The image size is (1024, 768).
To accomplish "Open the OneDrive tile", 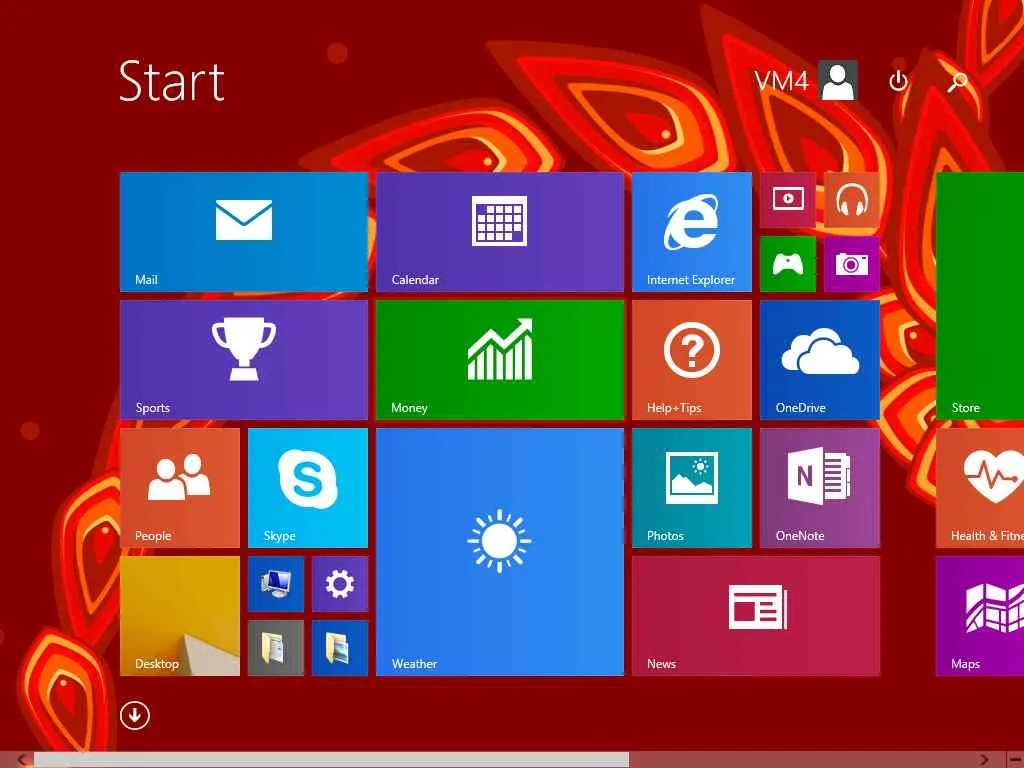I will [x=820, y=360].
